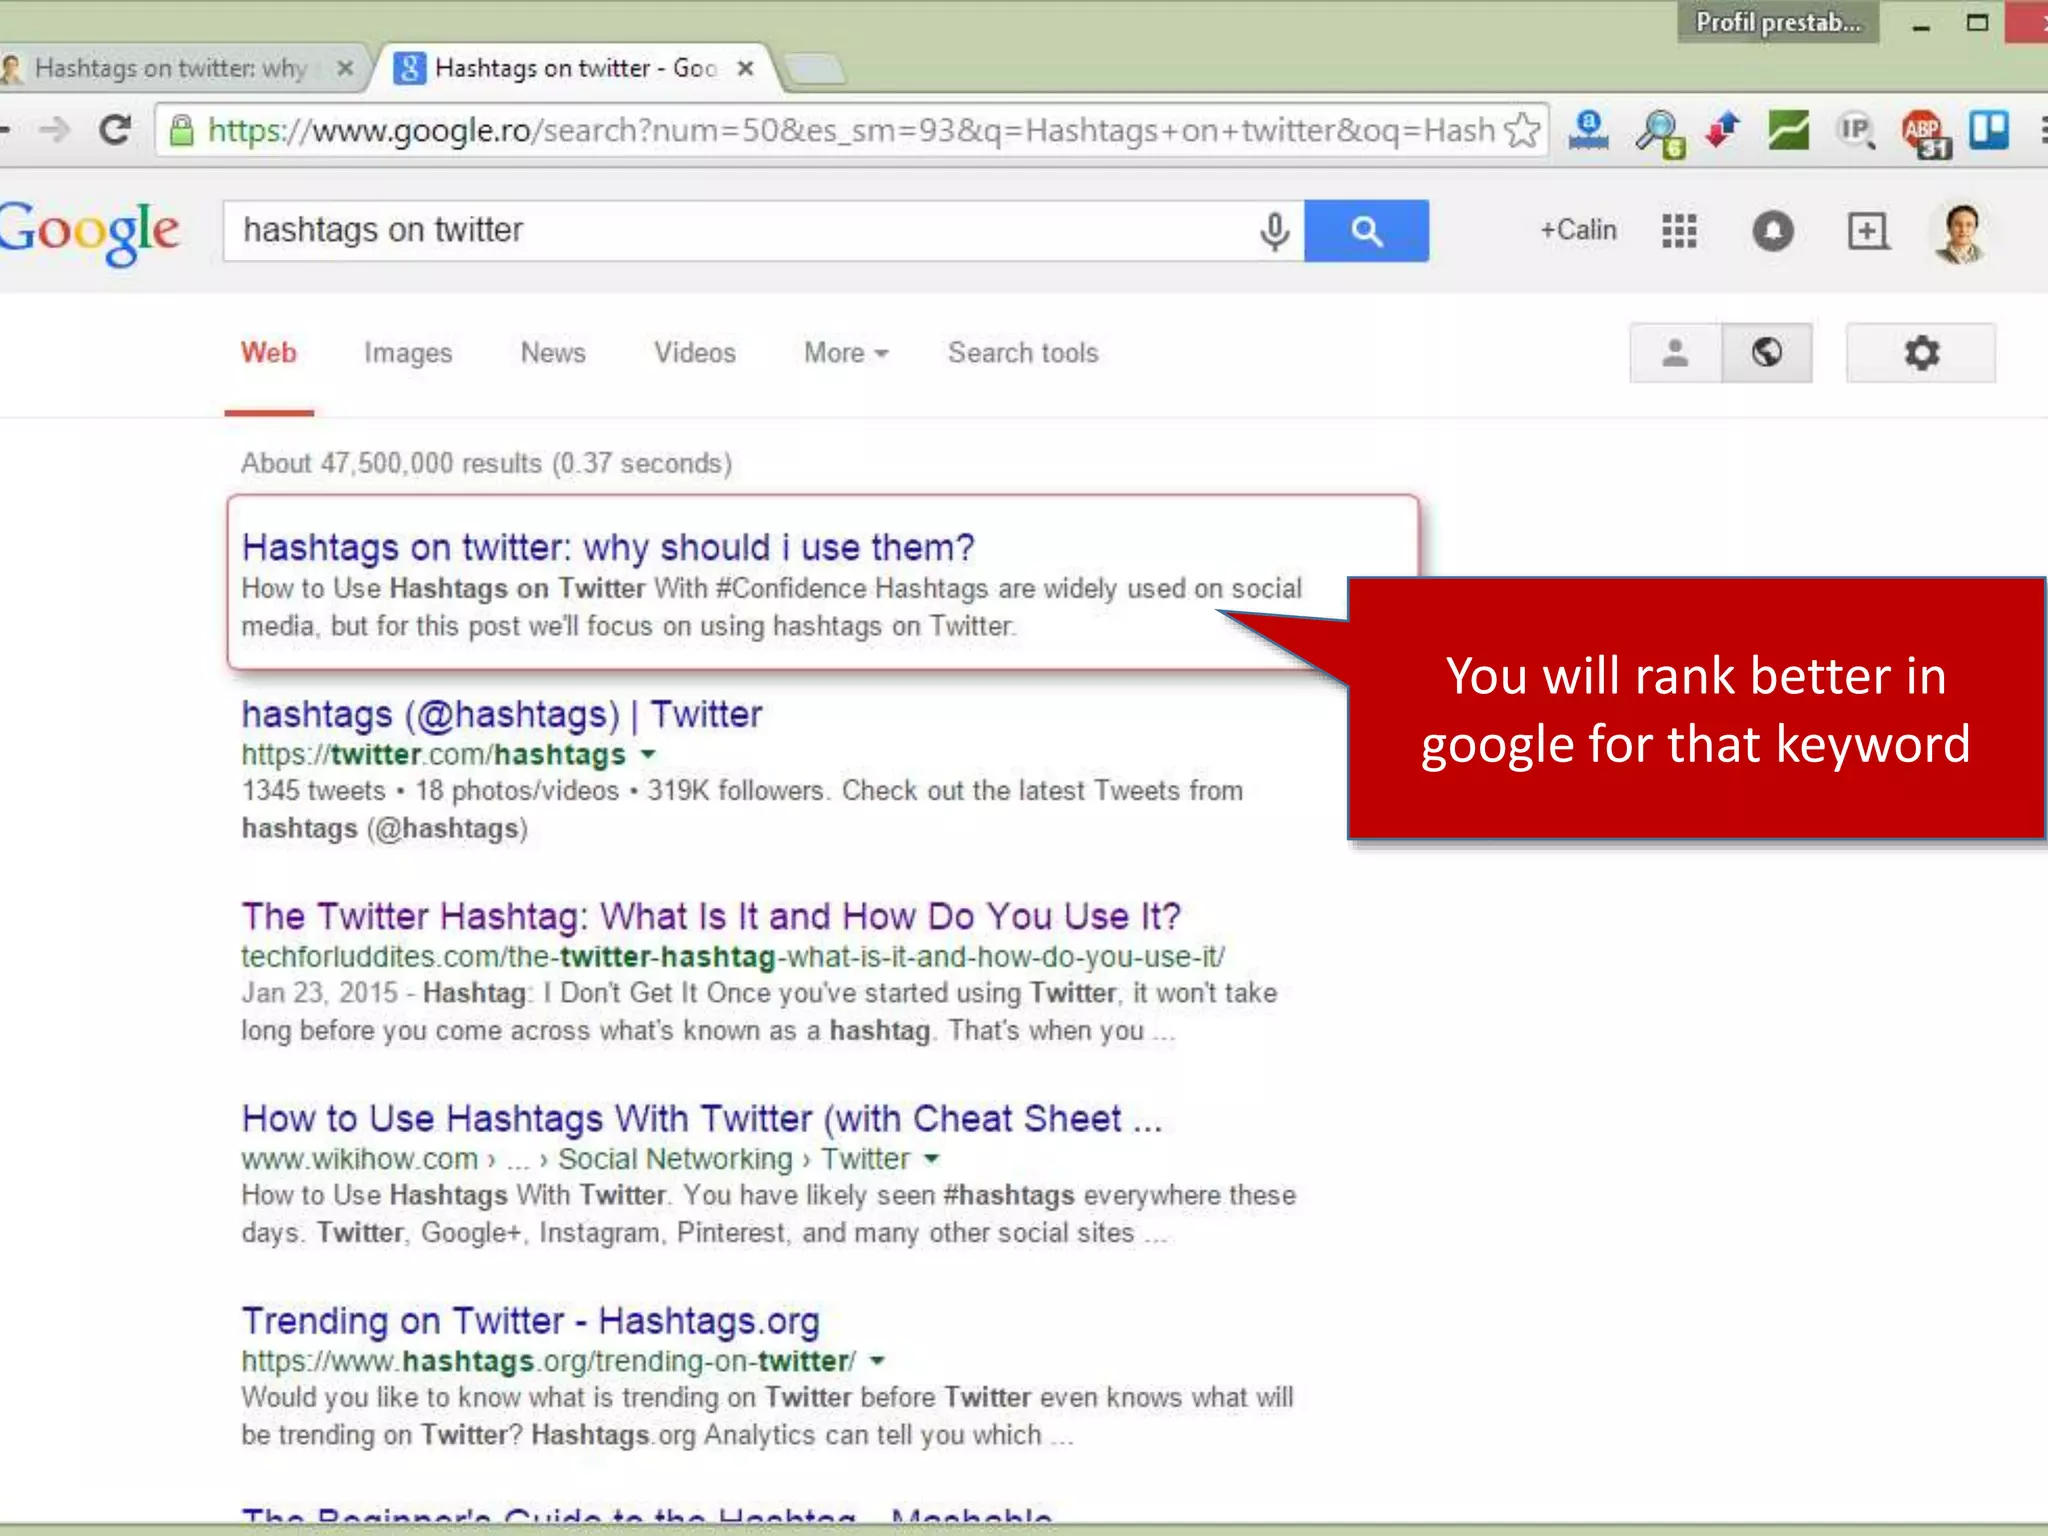This screenshot has height=1536, width=2048.
Task: Close the 'Hashtags on twitter - Goo' tab
Action: point(745,68)
